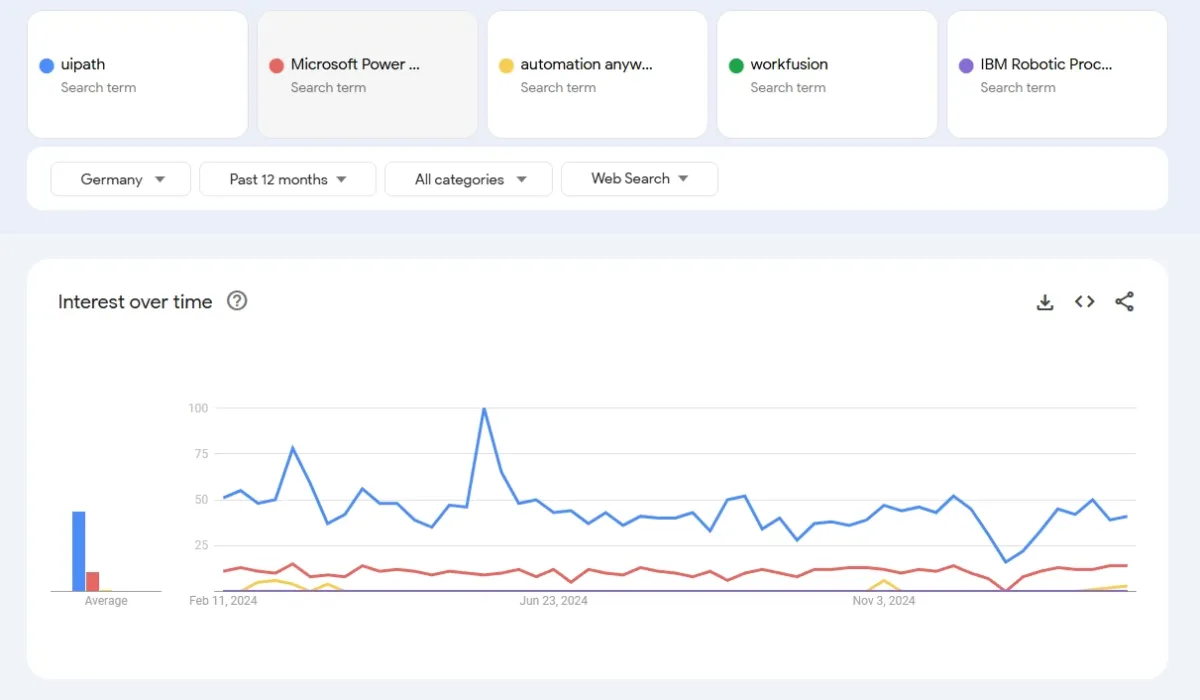This screenshot has height=700, width=1200.
Task: Click the Interest over time heading
Action: (x=135, y=302)
